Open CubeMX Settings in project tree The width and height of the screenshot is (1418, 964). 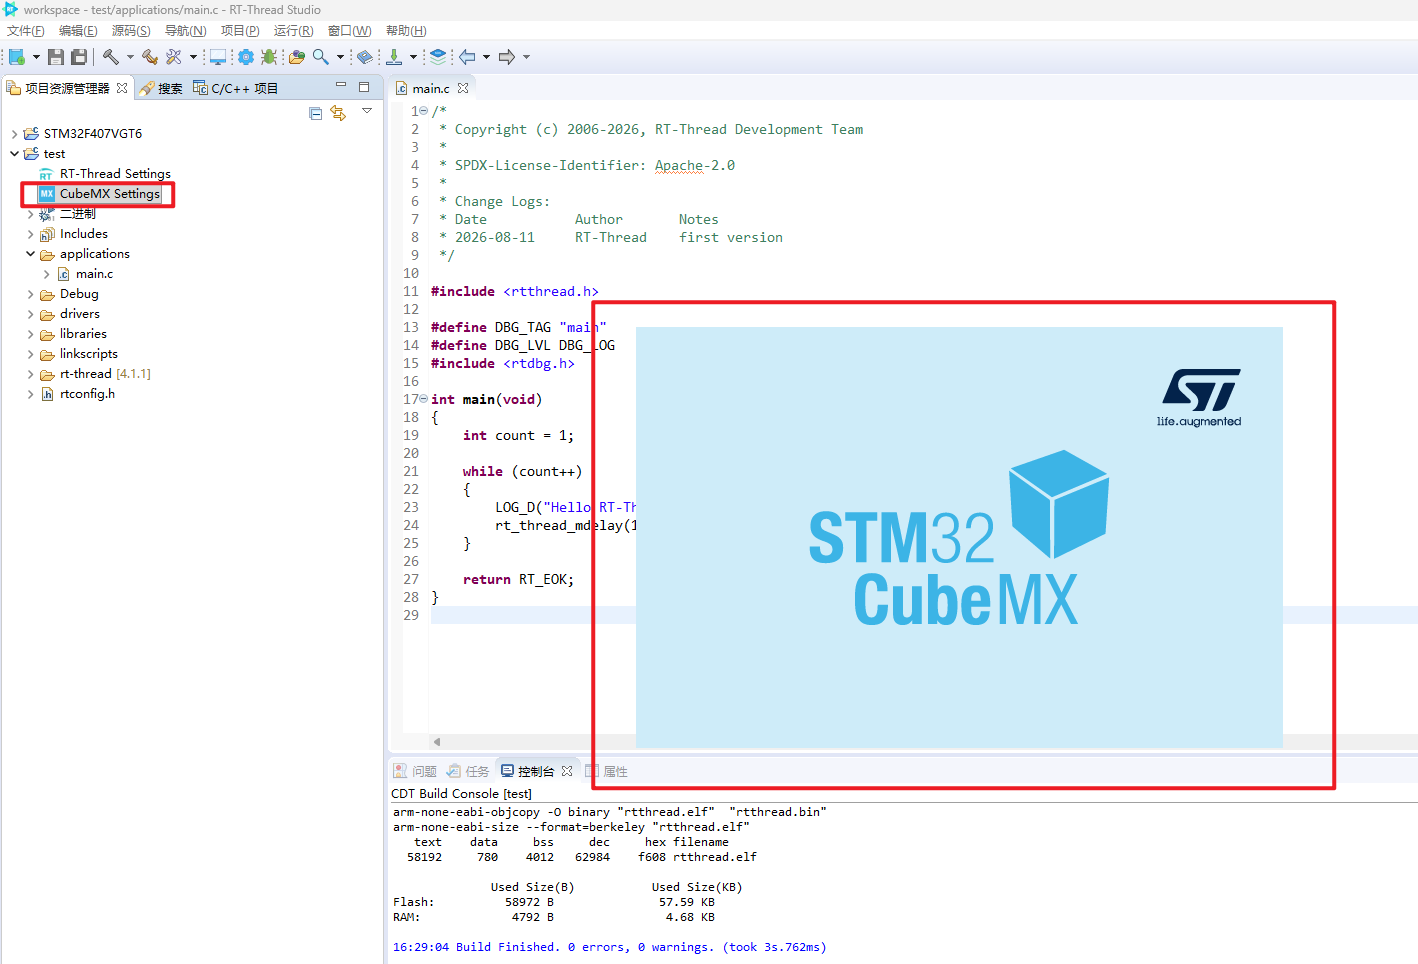109,194
